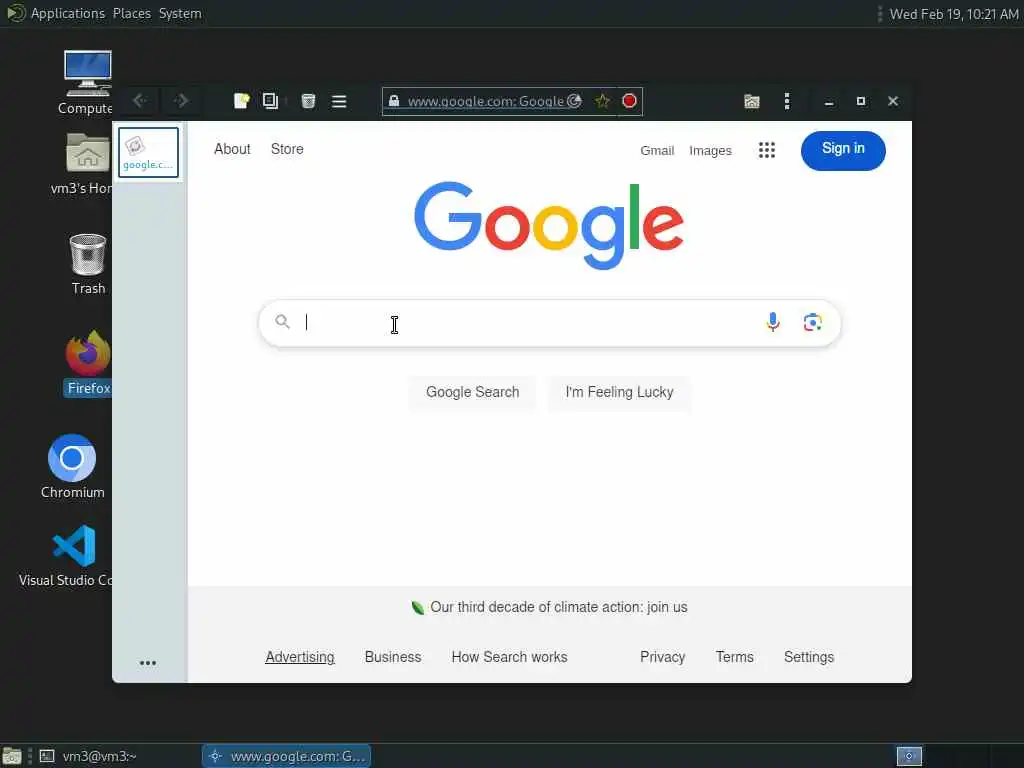
Task: Search by image with the Lens camera icon
Action: tap(812, 323)
